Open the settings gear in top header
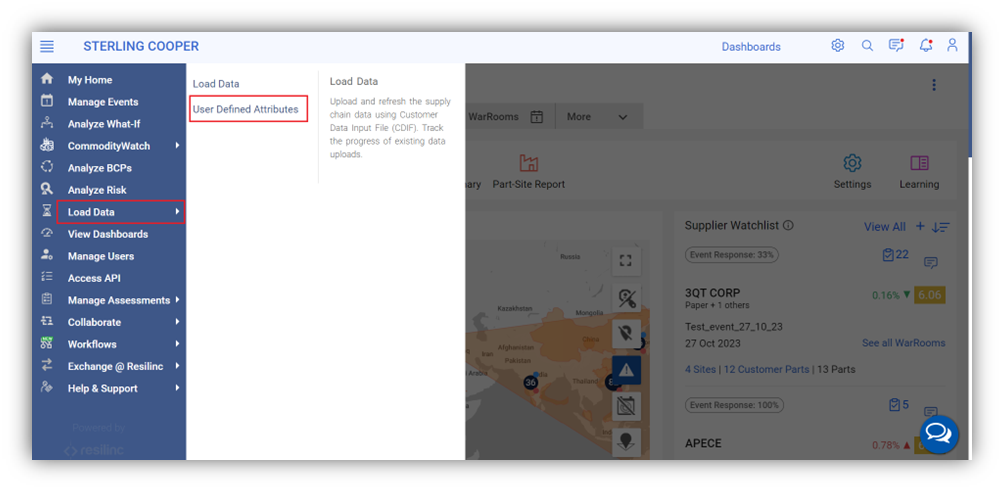1004x492 pixels. click(x=838, y=45)
